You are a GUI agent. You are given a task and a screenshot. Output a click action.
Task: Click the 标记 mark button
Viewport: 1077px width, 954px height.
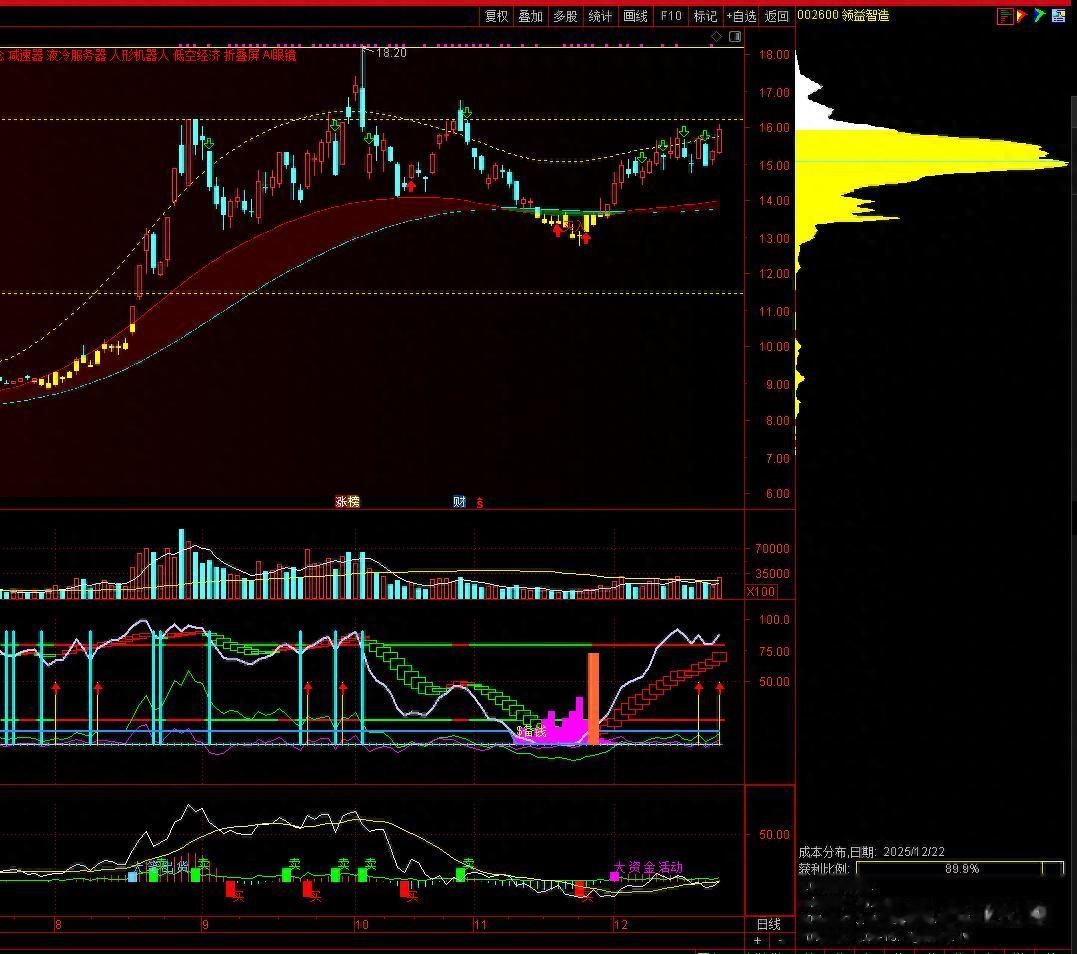click(x=705, y=16)
